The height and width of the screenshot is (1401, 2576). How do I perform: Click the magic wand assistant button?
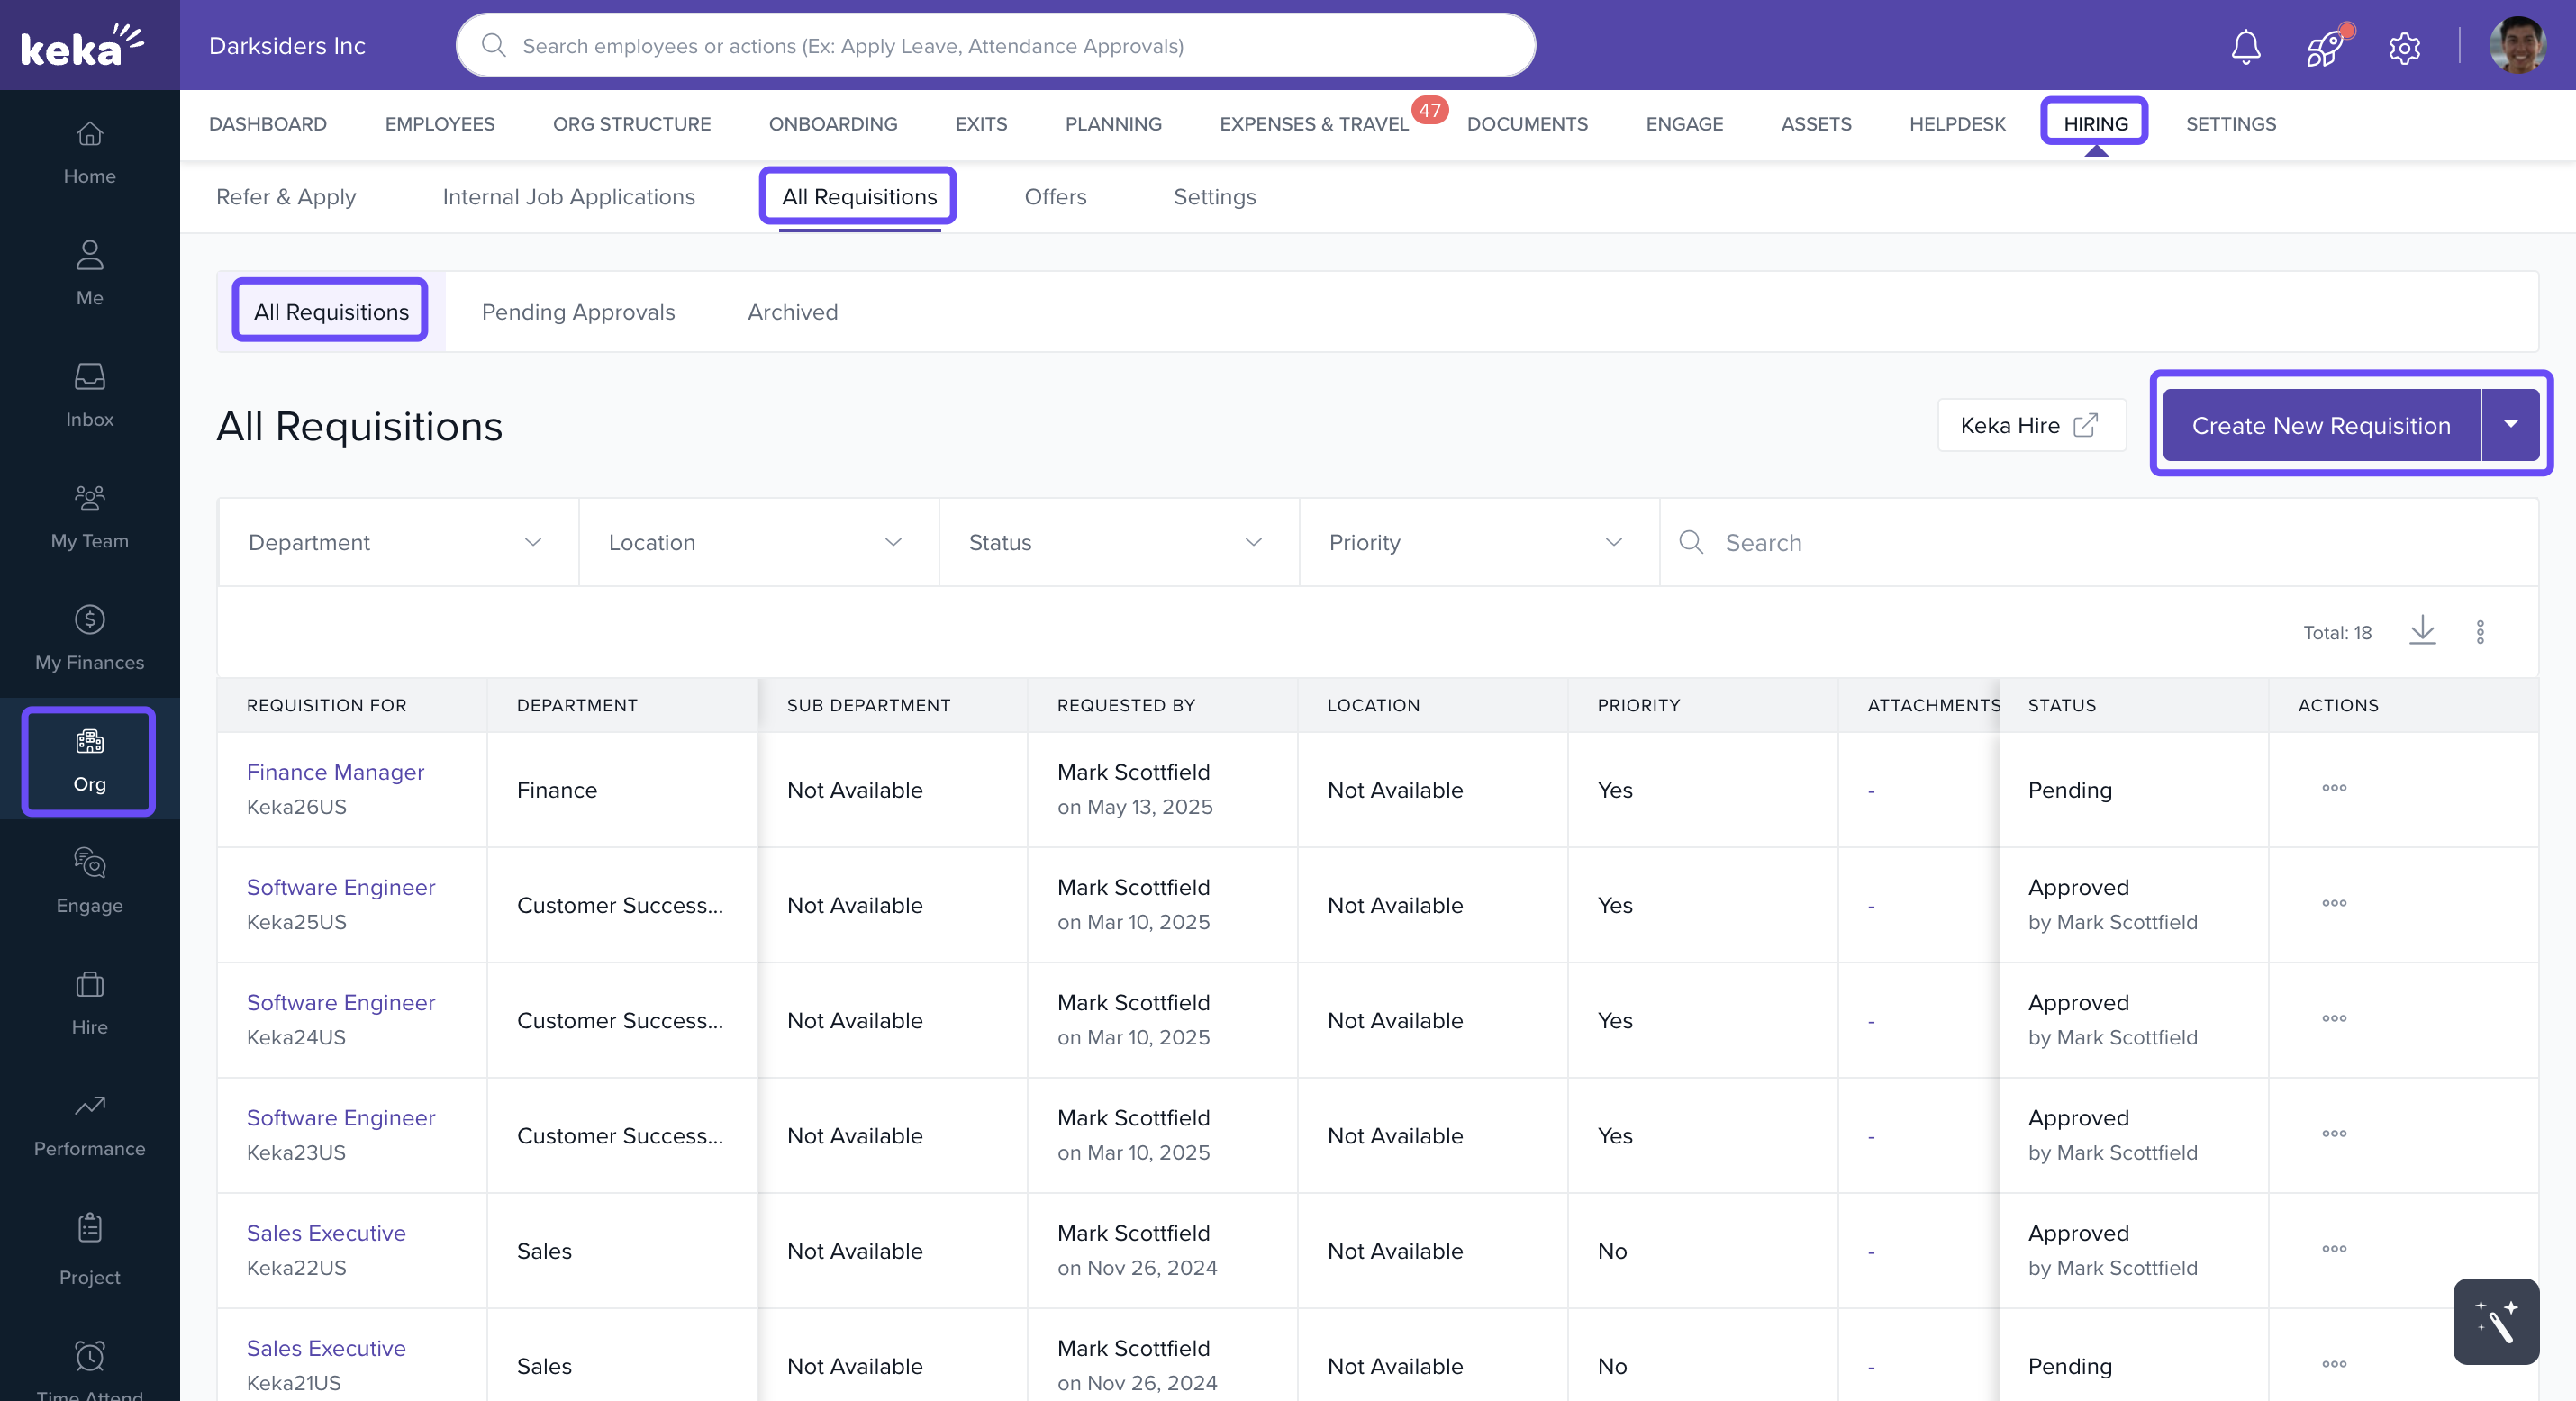(x=2496, y=1321)
